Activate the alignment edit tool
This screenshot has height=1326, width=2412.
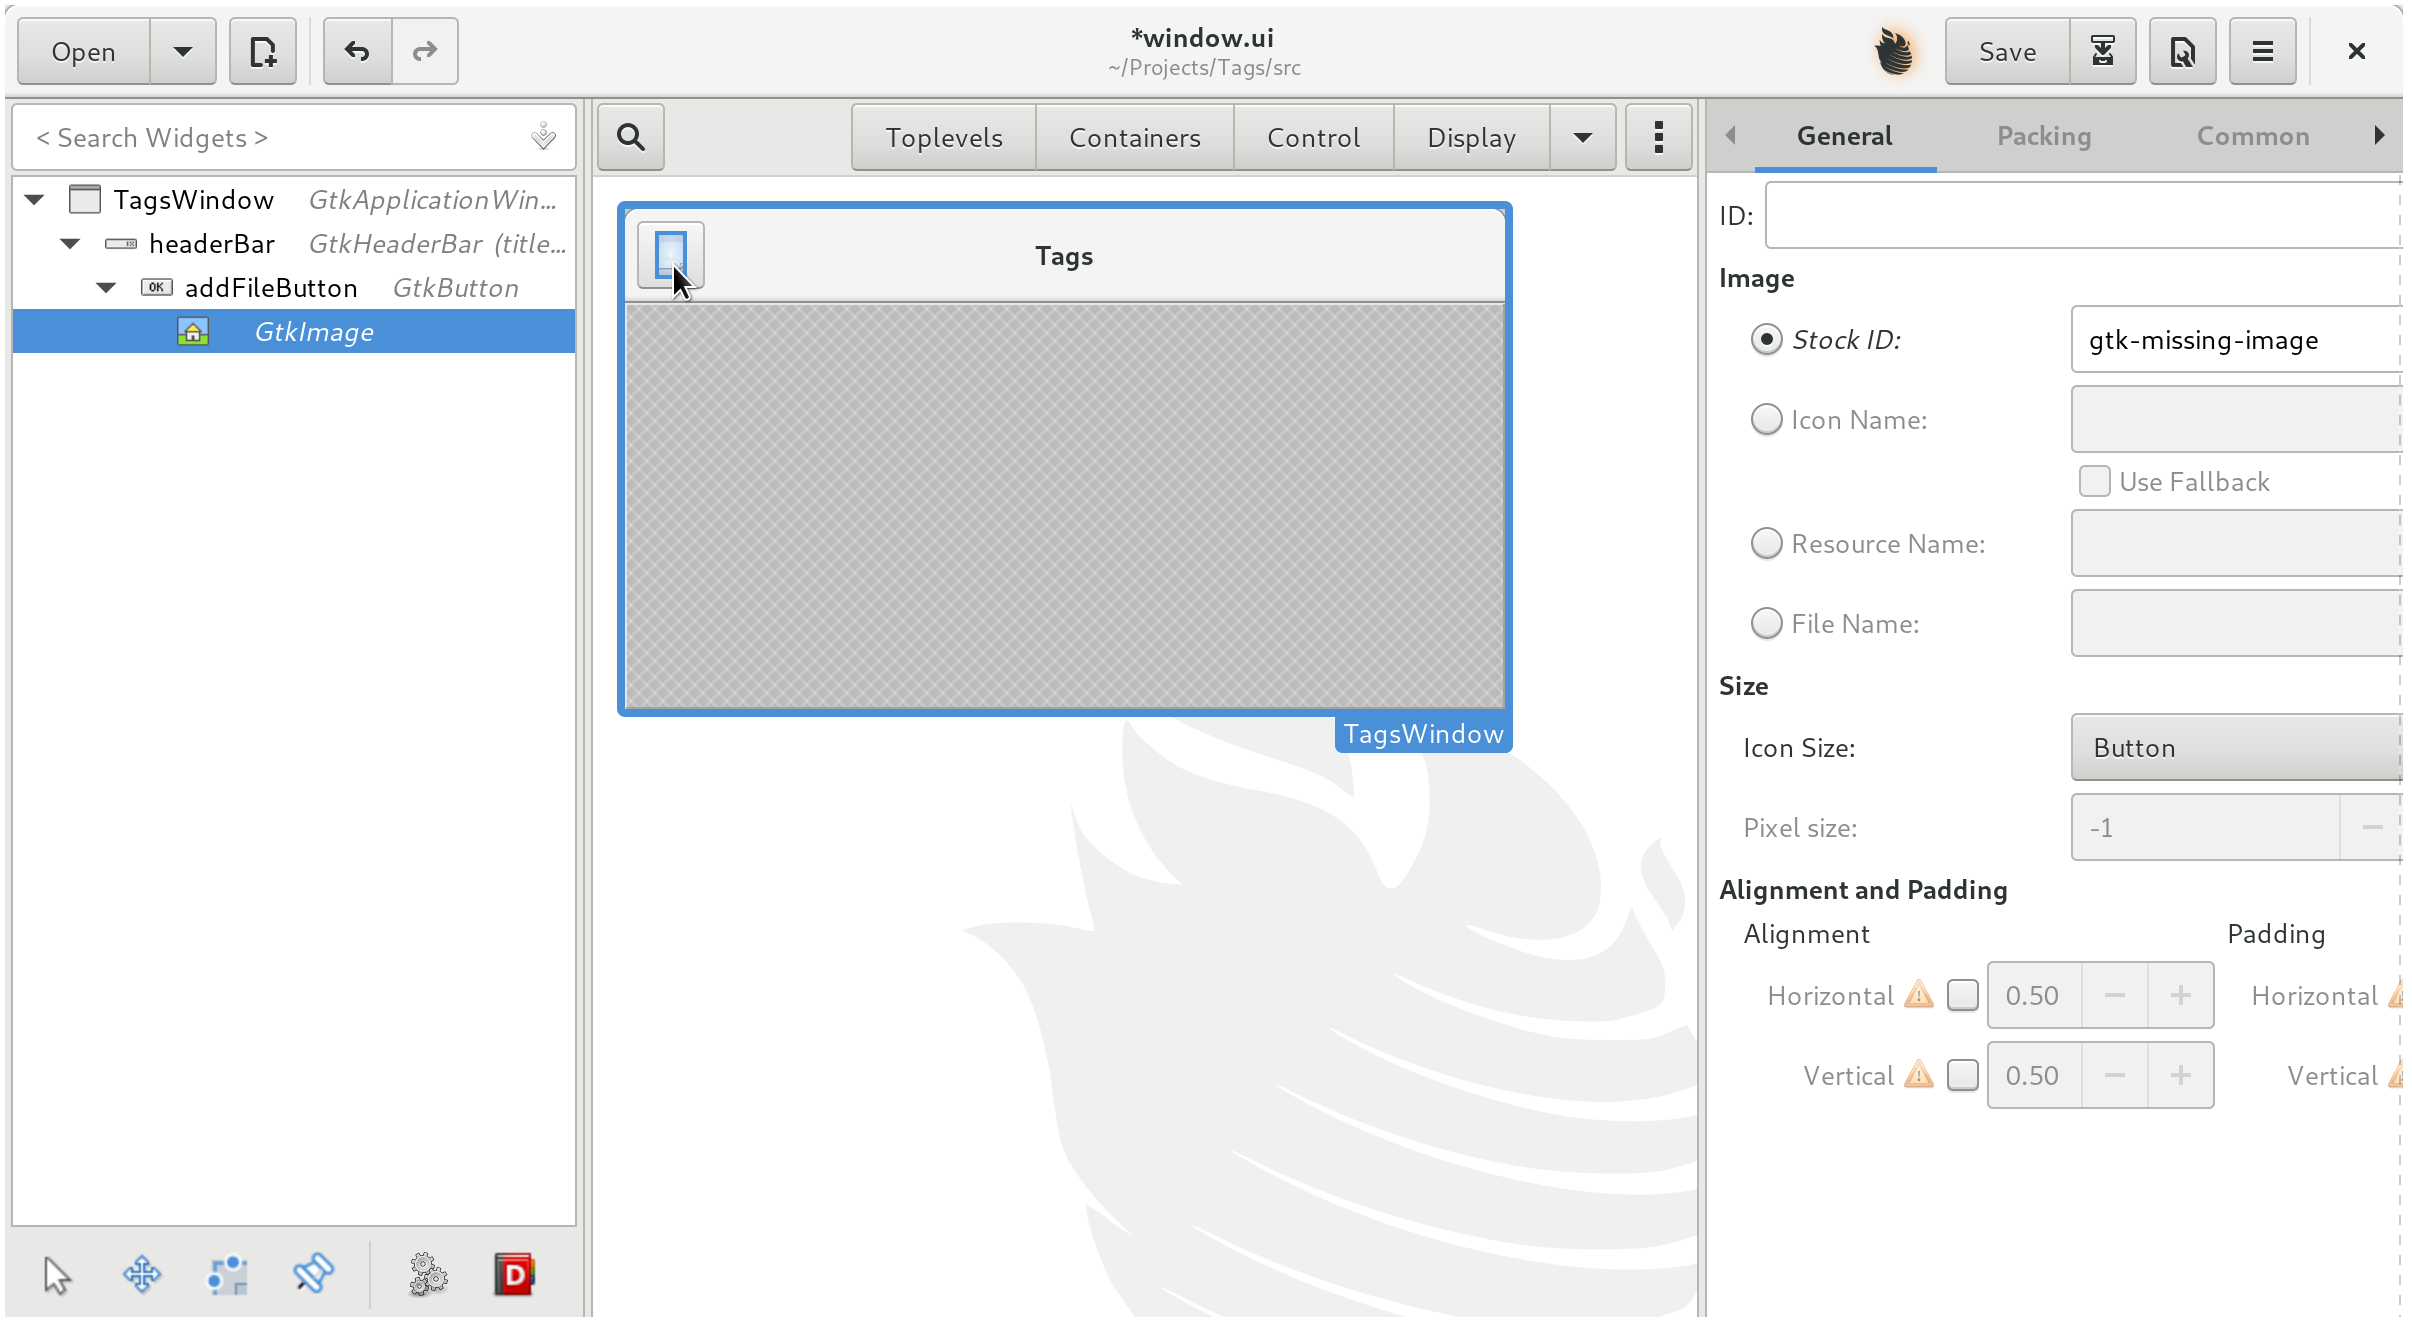coord(313,1275)
